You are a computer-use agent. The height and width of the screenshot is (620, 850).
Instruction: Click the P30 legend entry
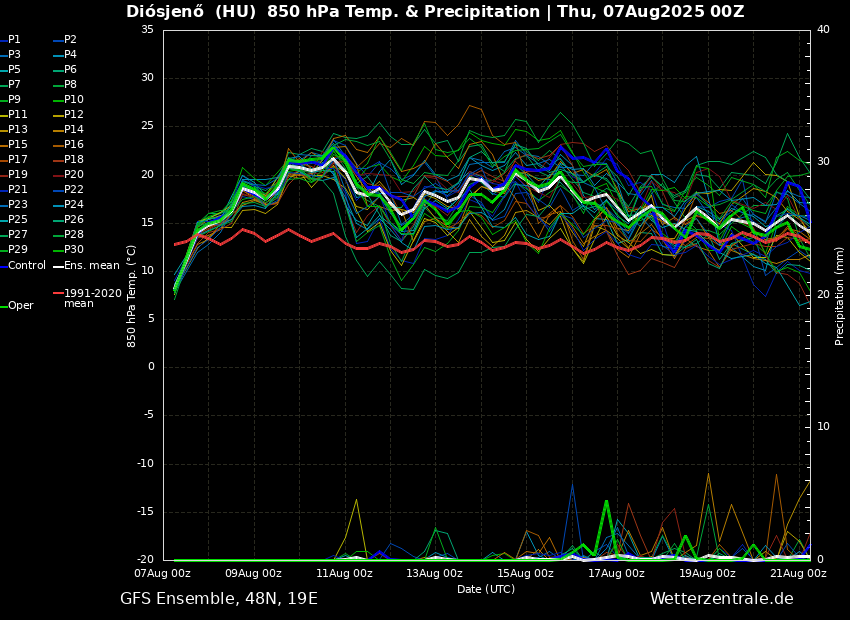coord(74,250)
